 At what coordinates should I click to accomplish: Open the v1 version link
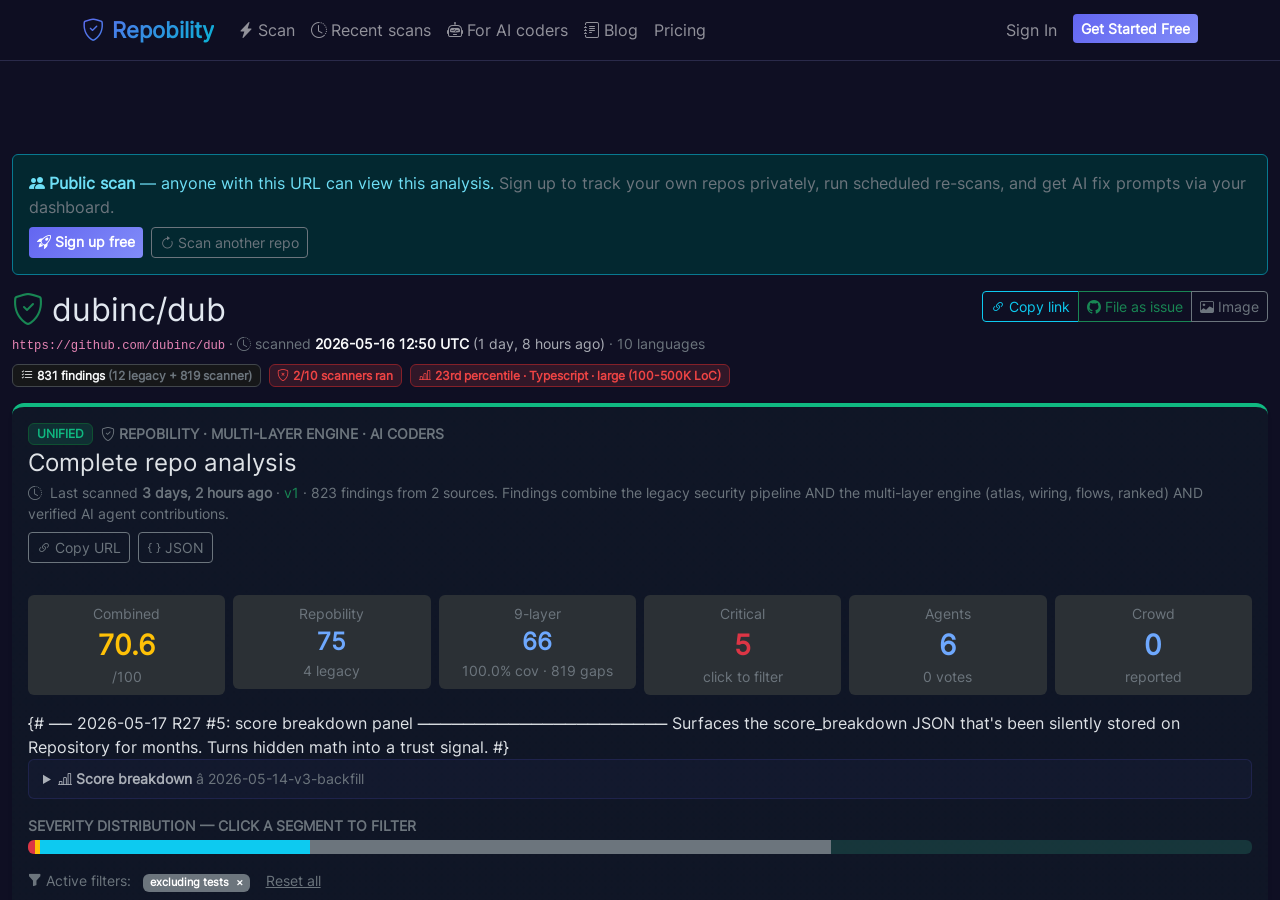pos(292,493)
